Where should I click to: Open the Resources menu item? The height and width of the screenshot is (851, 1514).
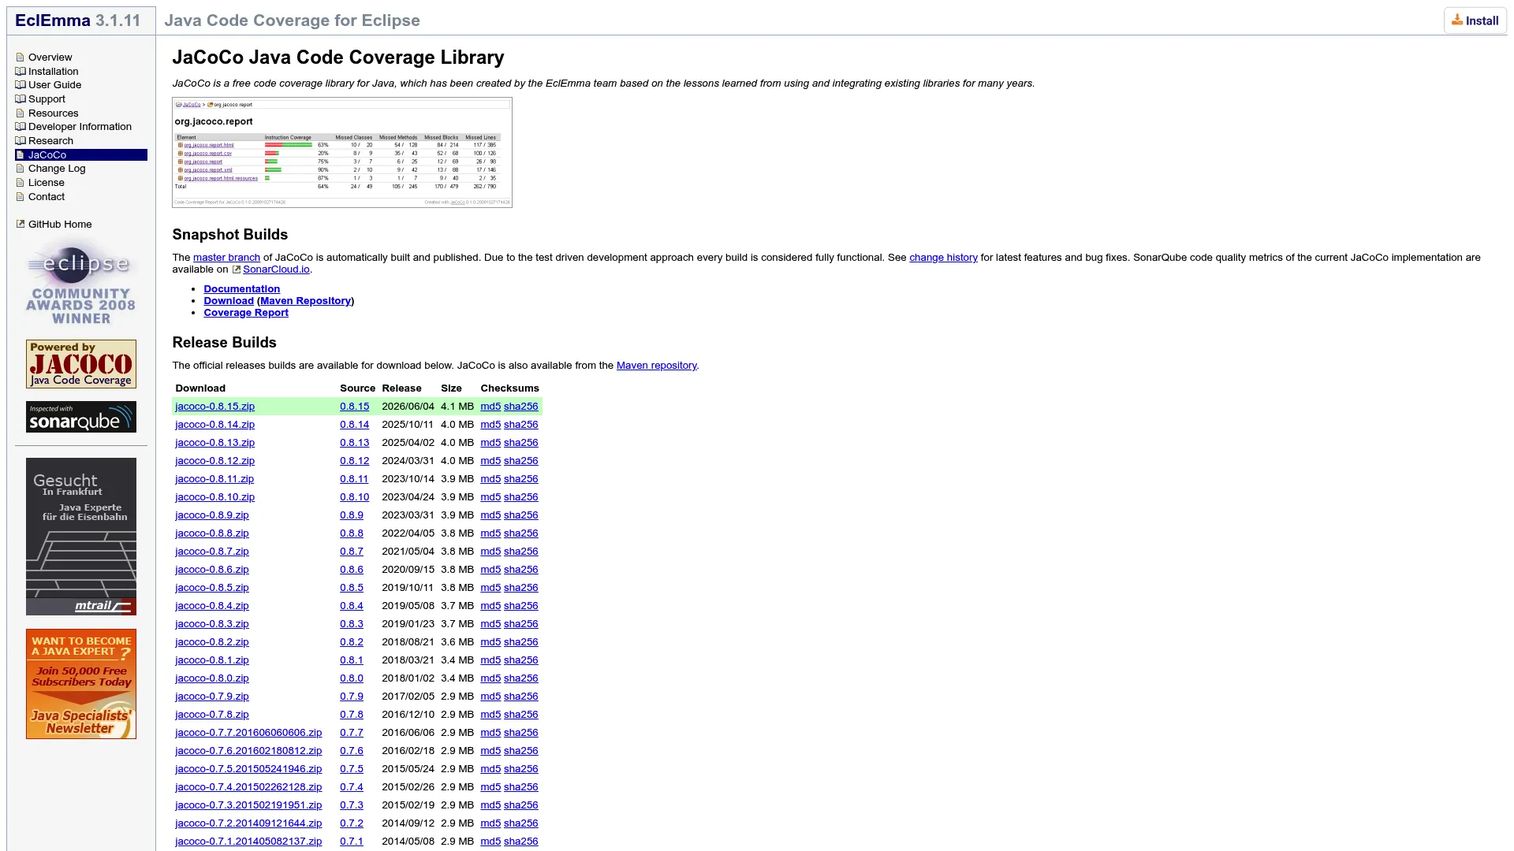click(x=53, y=113)
